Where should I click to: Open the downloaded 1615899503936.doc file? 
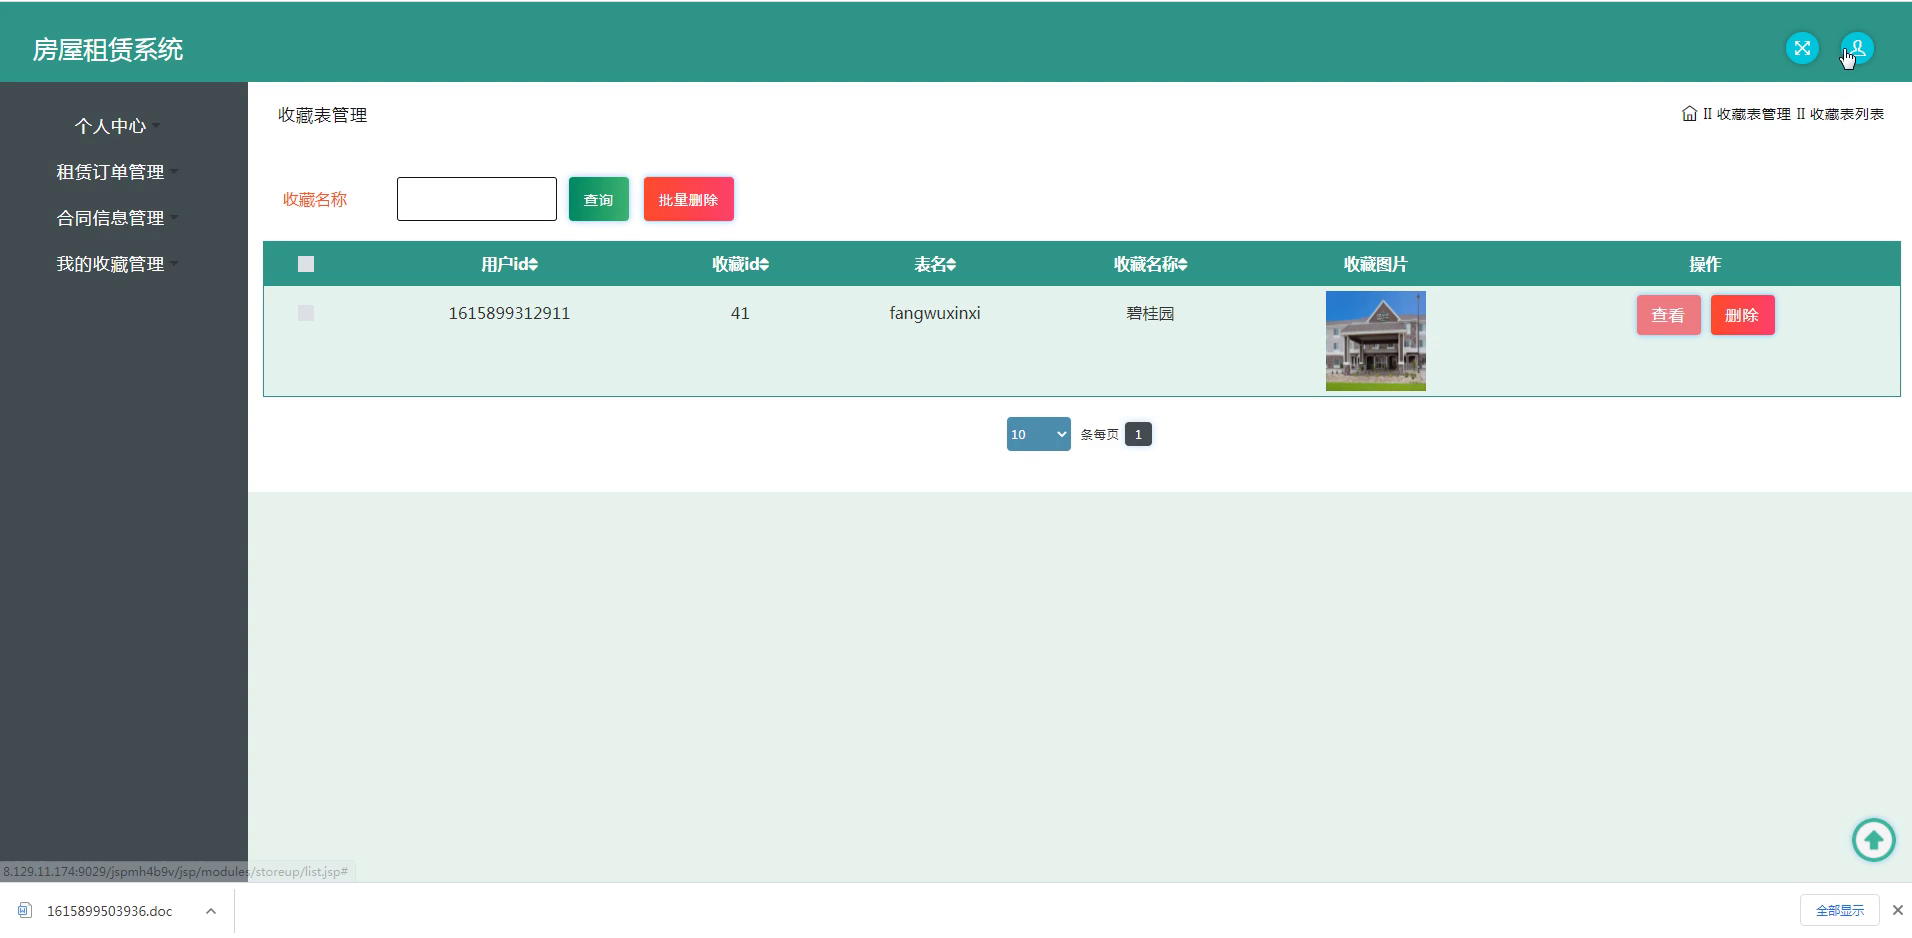tap(109, 911)
